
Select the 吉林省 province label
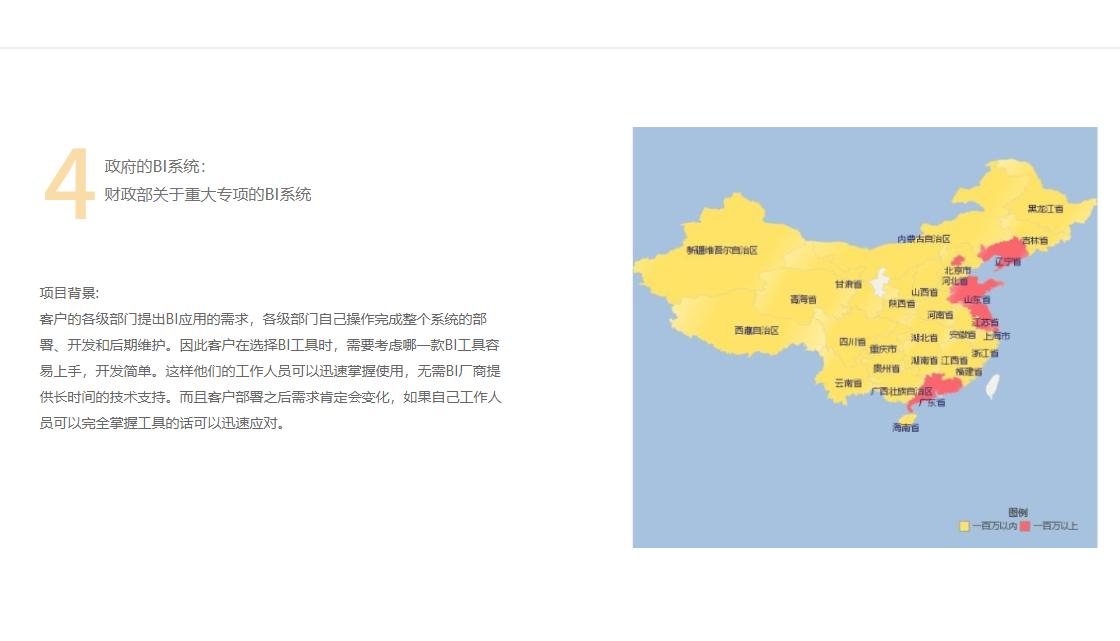point(1034,241)
